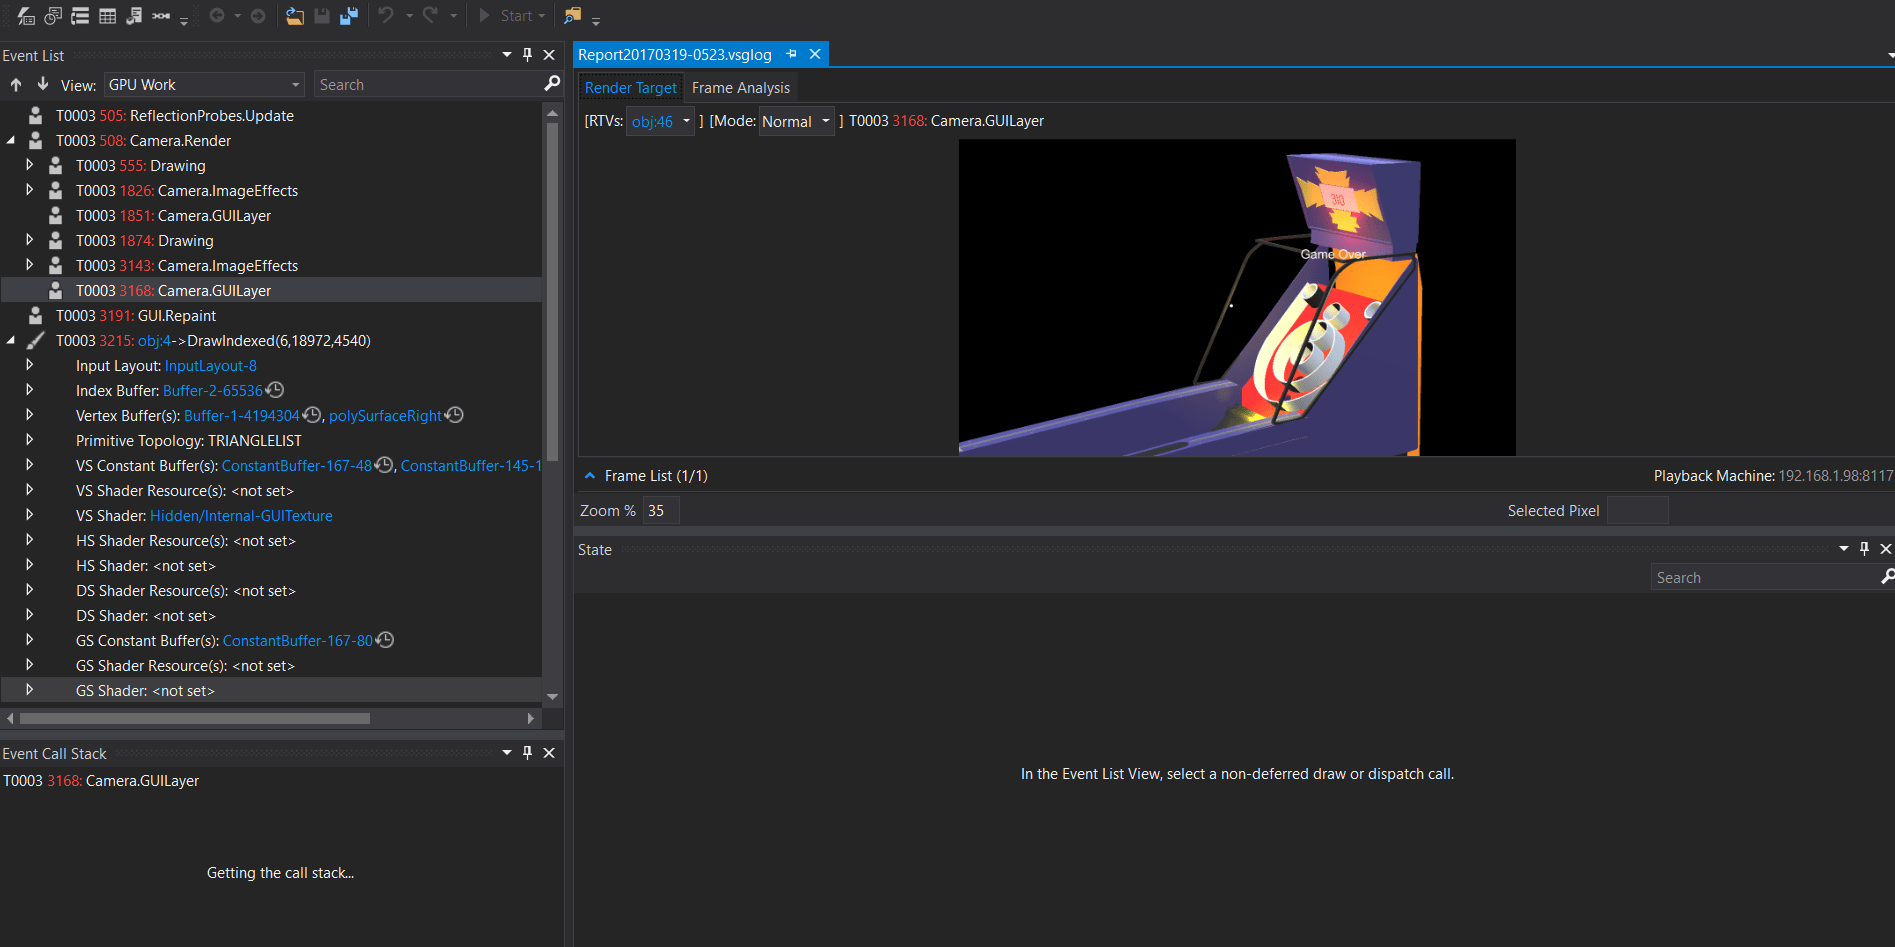Viewport: 1895px width, 947px height.
Task: Click the history clock icon beside Buffer-2-65536
Action: (x=276, y=390)
